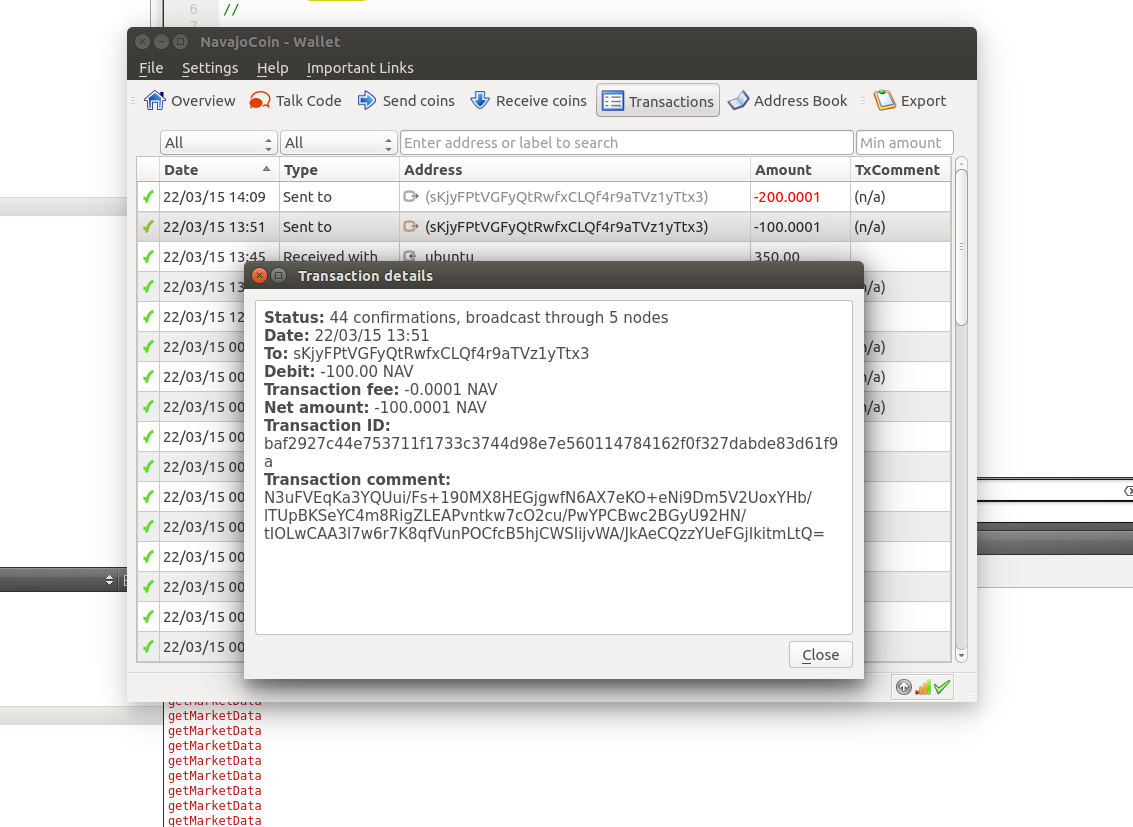Viewport: 1133px width, 827px height.
Task: Click the Status confirmations line in dialog
Action: pos(466,318)
